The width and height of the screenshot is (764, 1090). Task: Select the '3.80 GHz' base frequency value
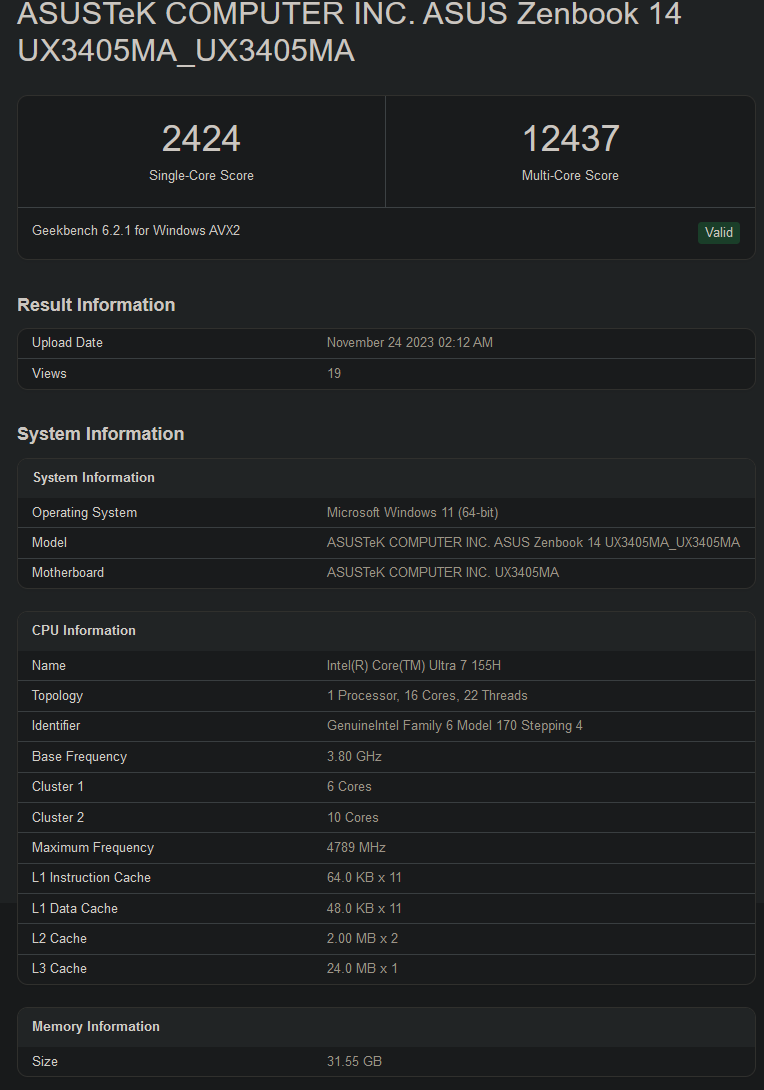354,756
